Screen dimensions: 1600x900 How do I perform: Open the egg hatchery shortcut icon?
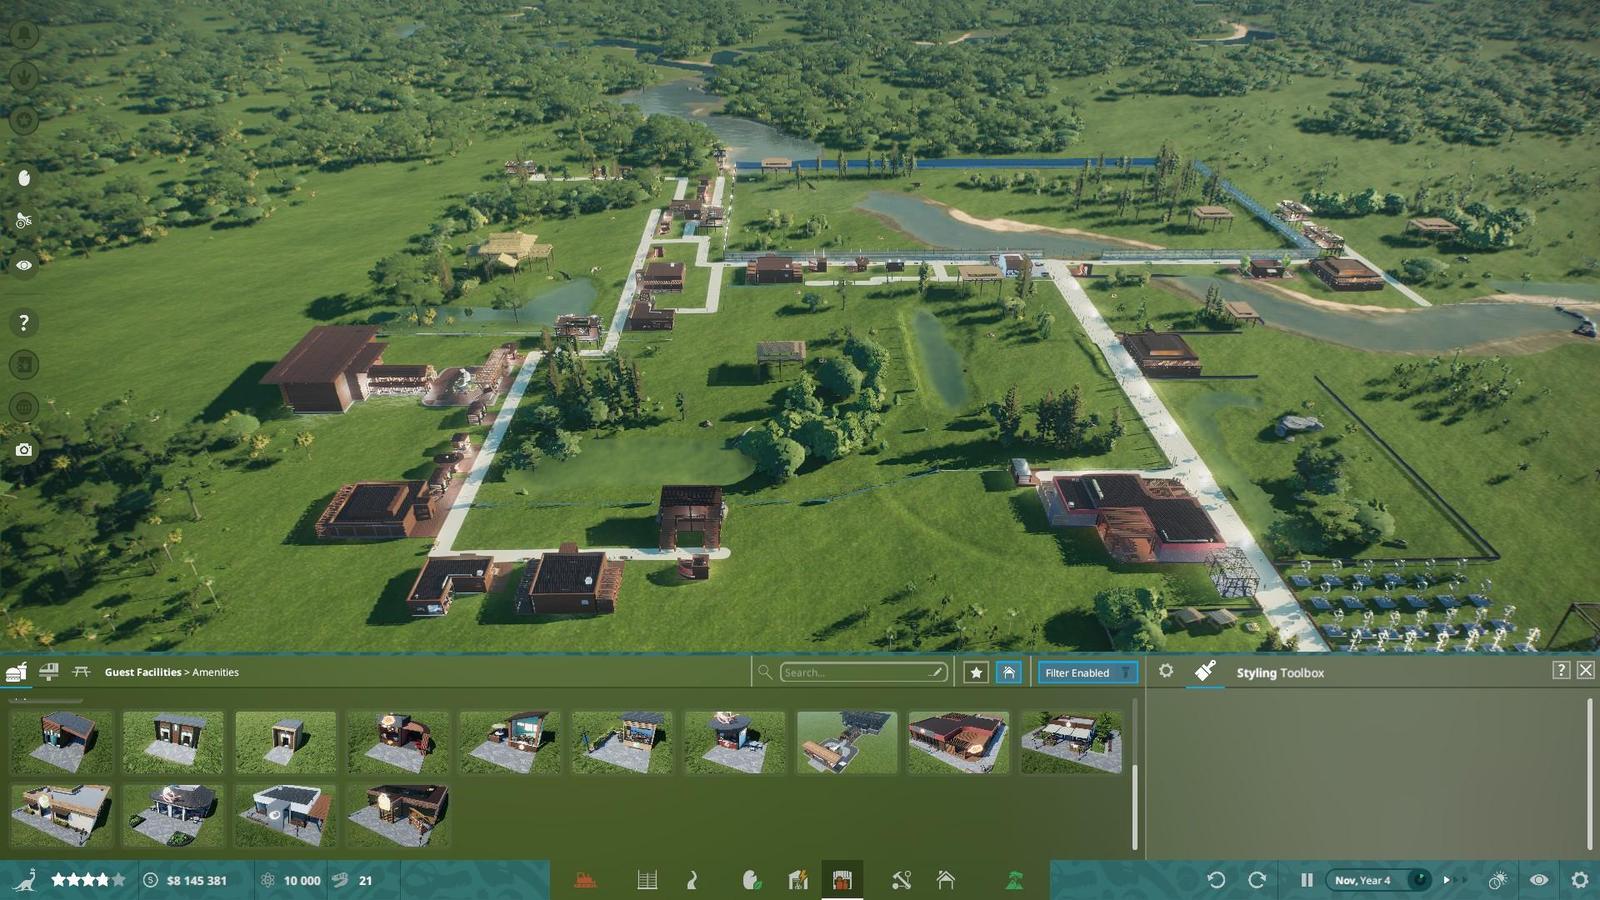(23, 178)
